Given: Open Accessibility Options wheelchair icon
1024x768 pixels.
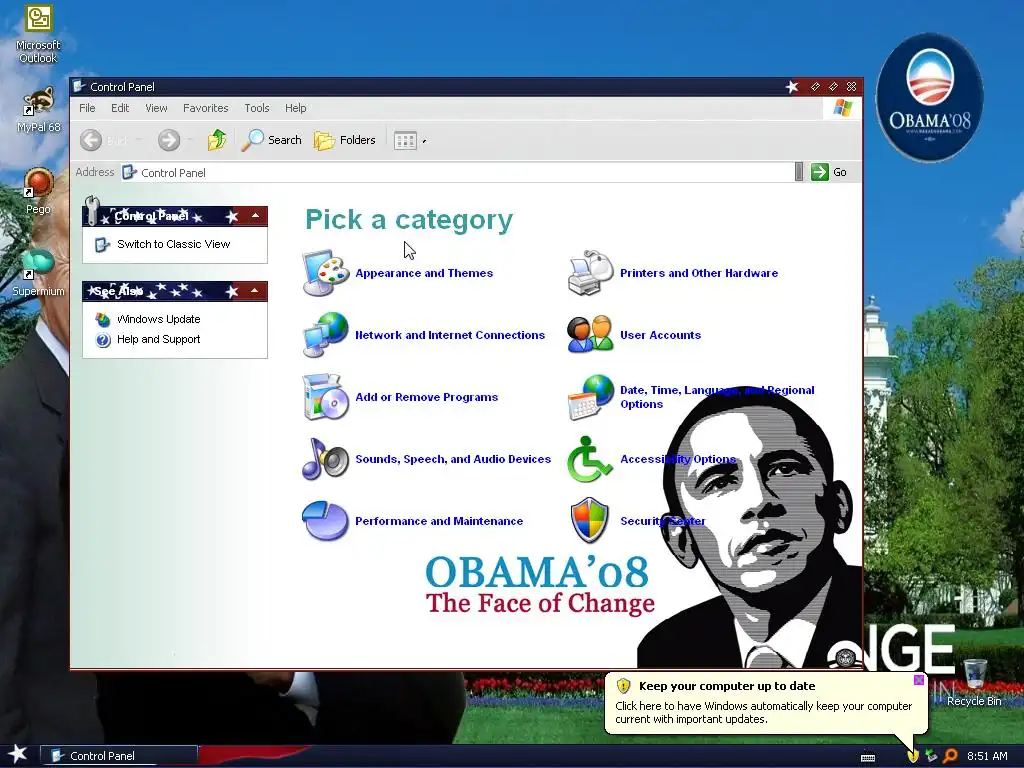Looking at the screenshot, I should [x=589, y=459].
